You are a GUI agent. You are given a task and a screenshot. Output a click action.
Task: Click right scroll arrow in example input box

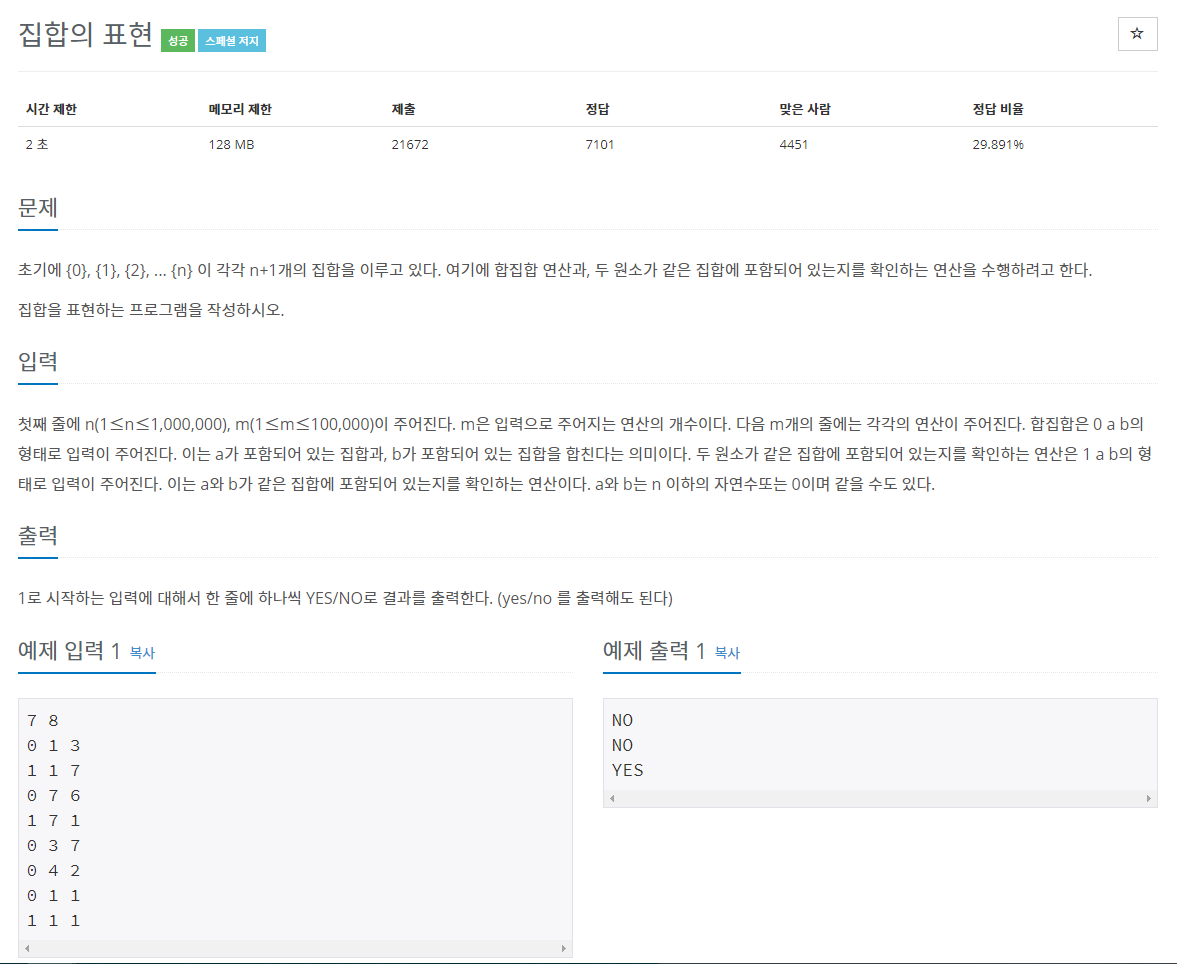point(564,948)
